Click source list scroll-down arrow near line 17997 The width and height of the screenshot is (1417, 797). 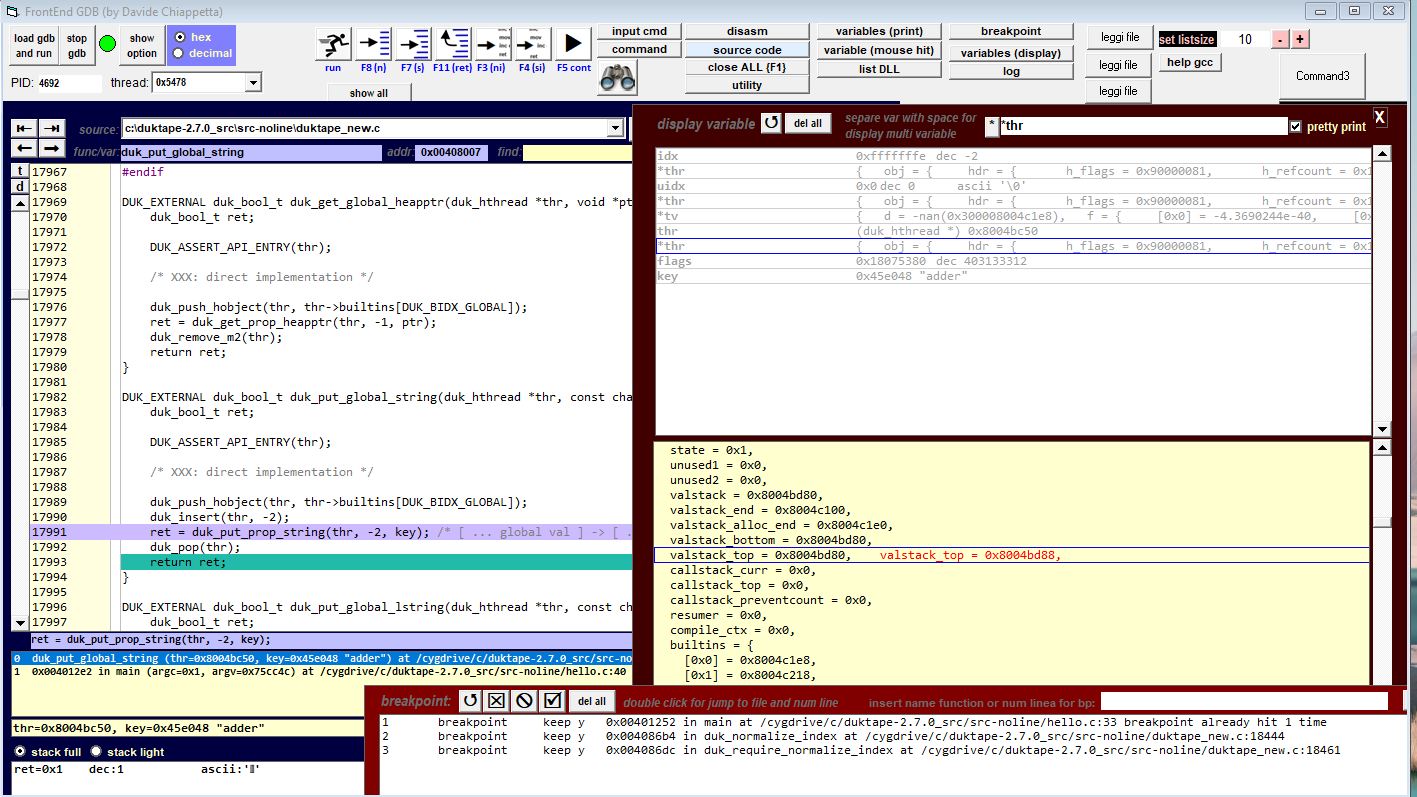pos(20,621)
